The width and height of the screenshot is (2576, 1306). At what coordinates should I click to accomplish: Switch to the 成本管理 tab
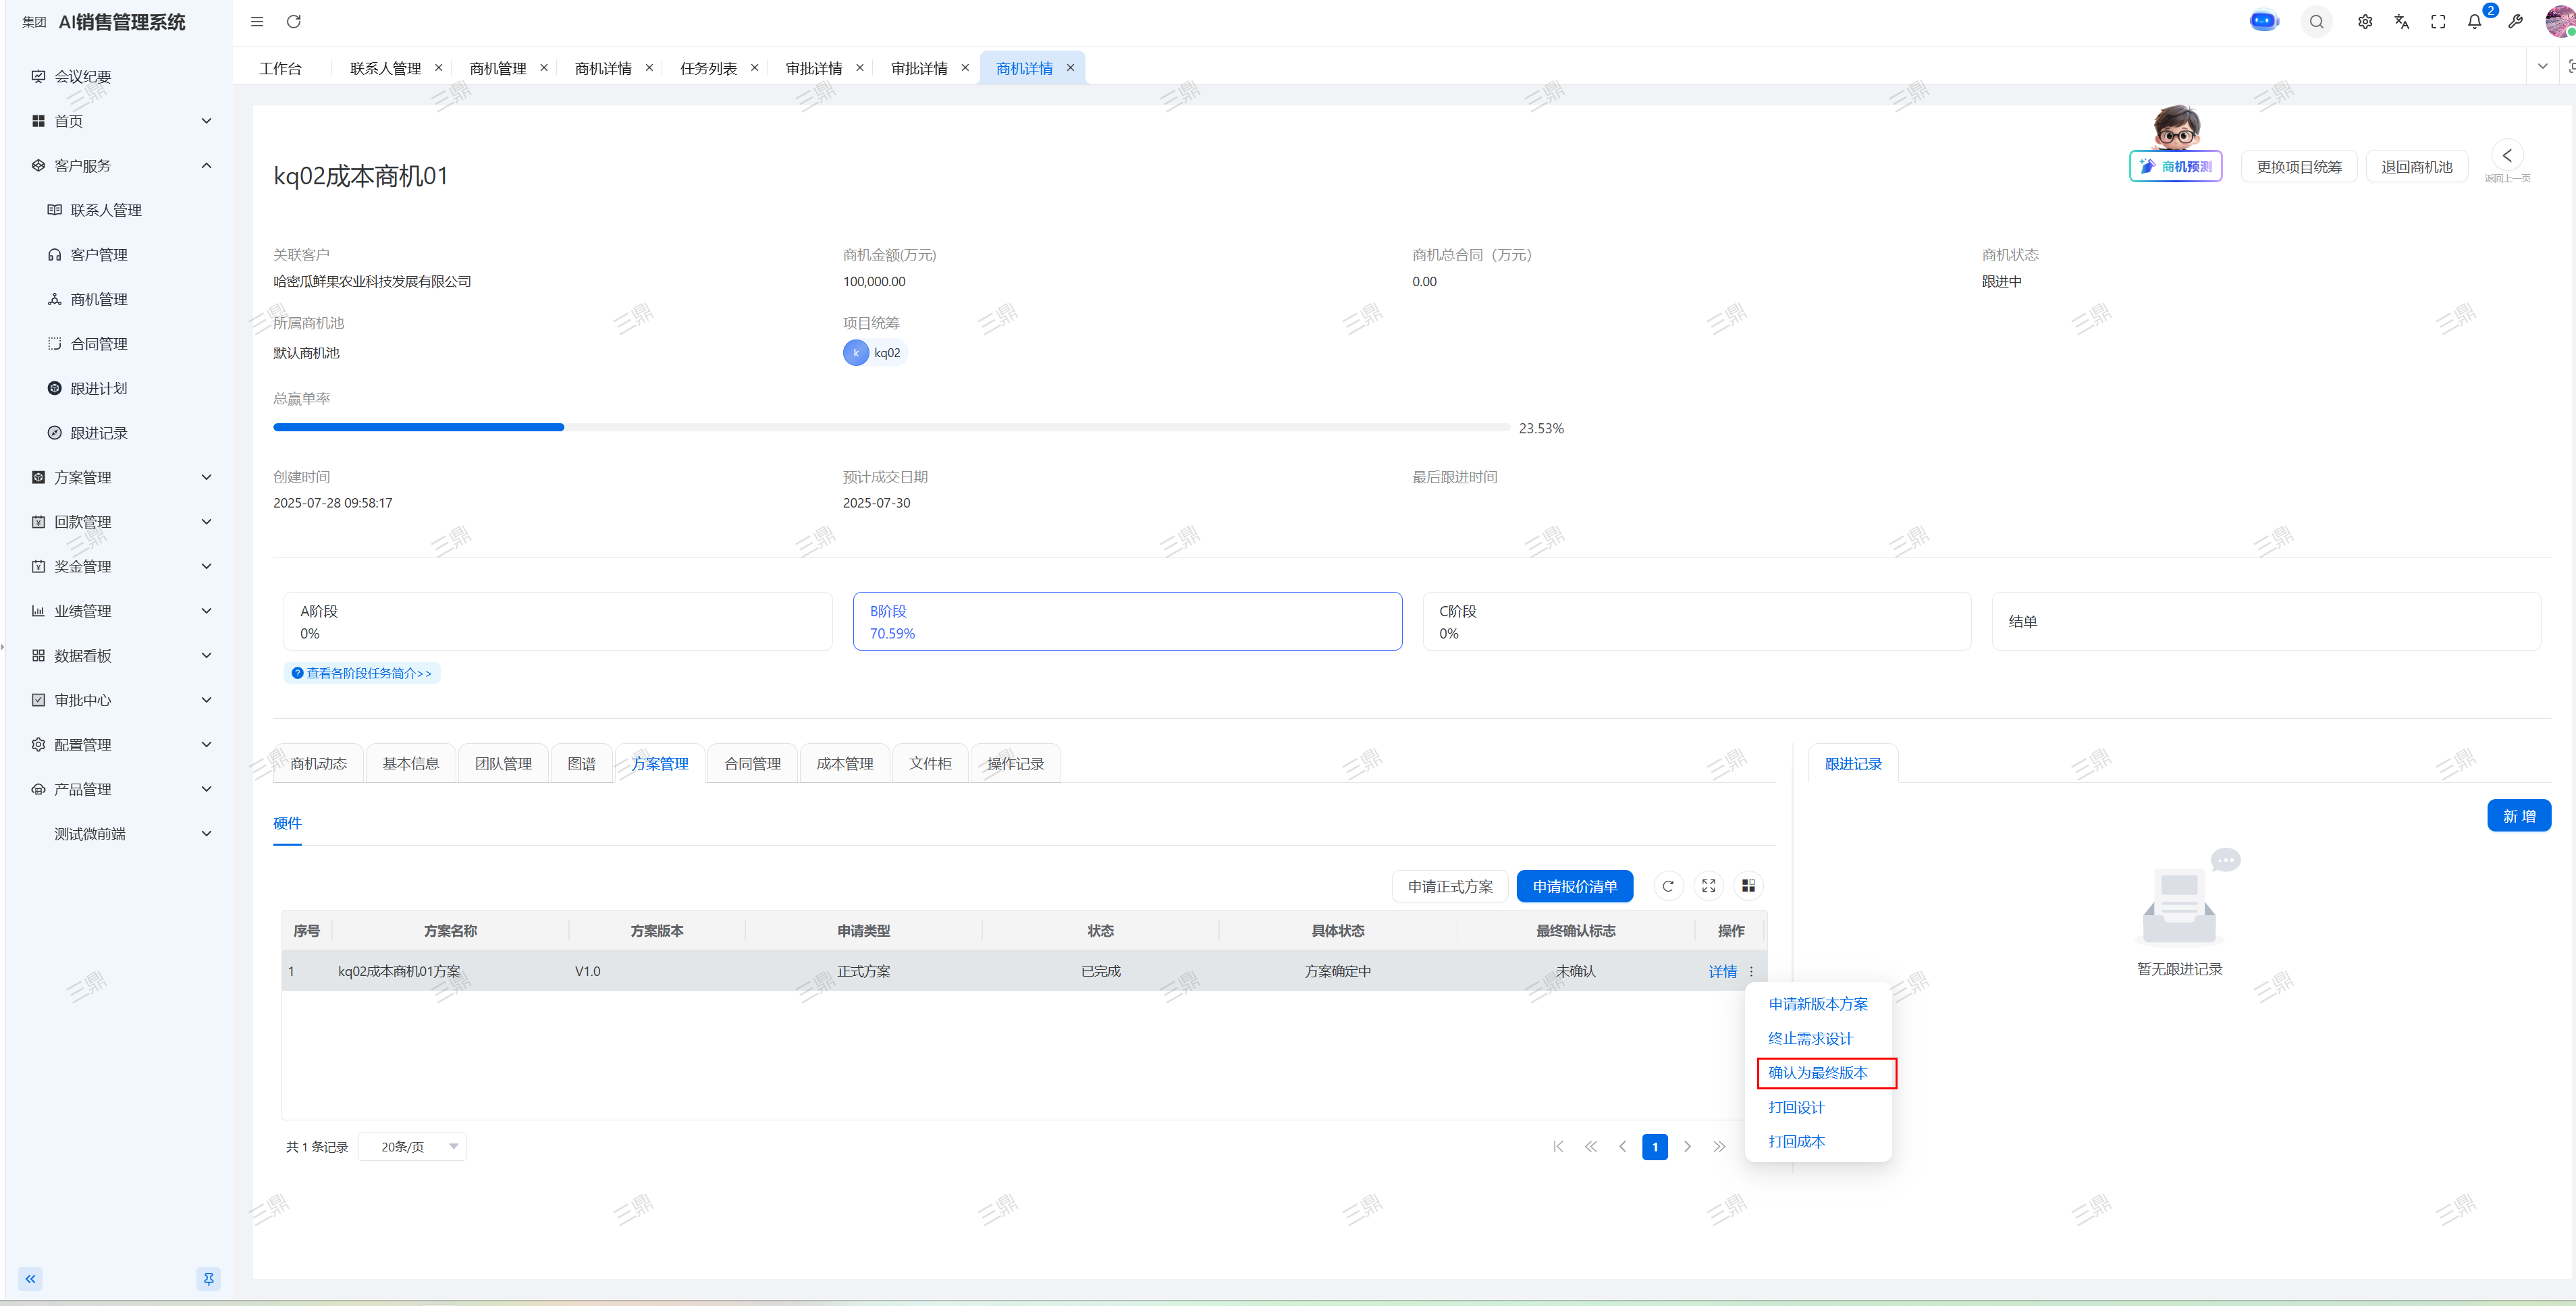844,764
